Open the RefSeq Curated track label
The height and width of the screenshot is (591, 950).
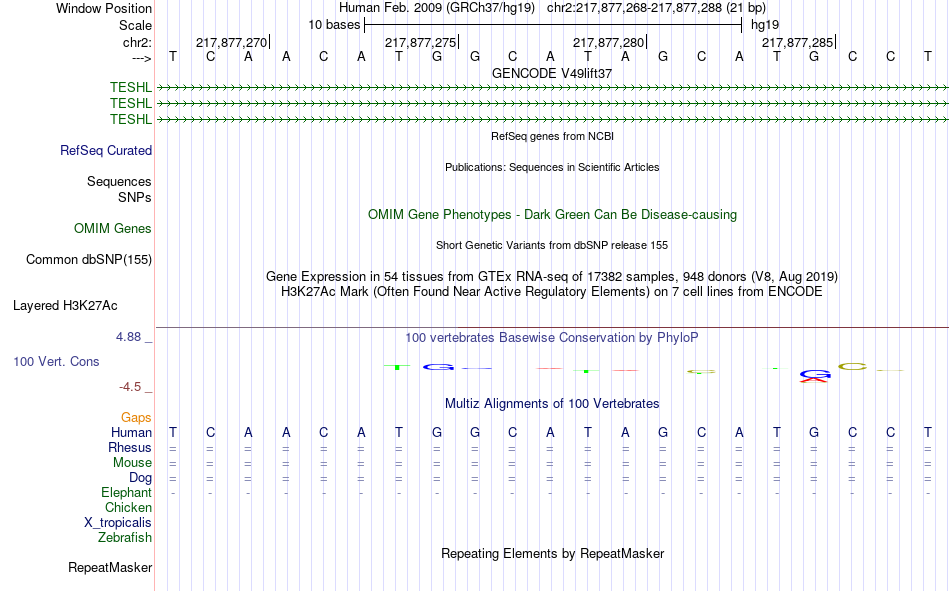tap(106, 150)
